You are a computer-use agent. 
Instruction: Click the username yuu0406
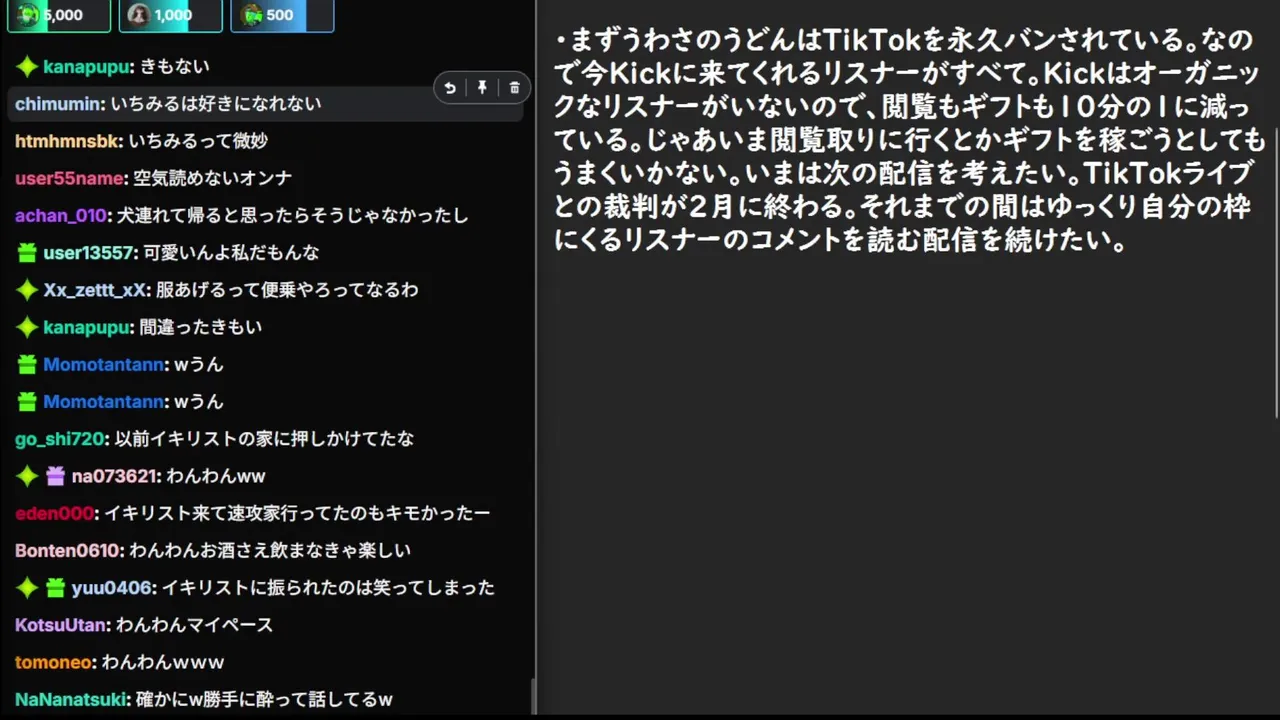coord(113,588)
